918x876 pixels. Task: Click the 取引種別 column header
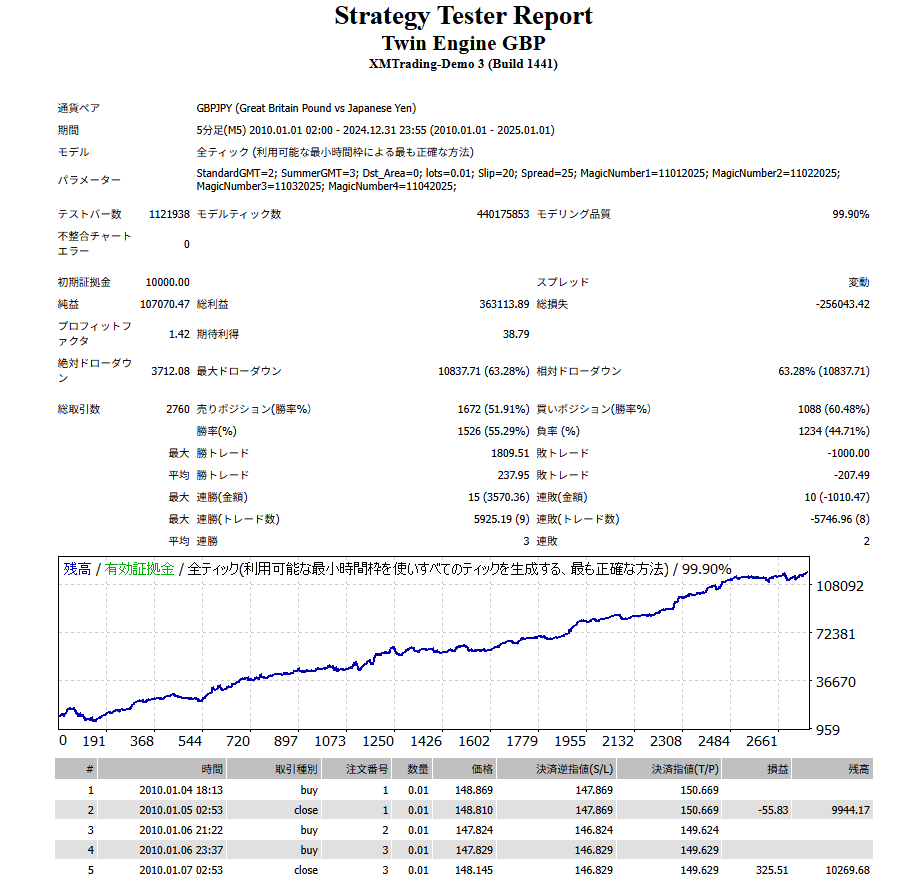pyautogui.click(x=297, y=769)
